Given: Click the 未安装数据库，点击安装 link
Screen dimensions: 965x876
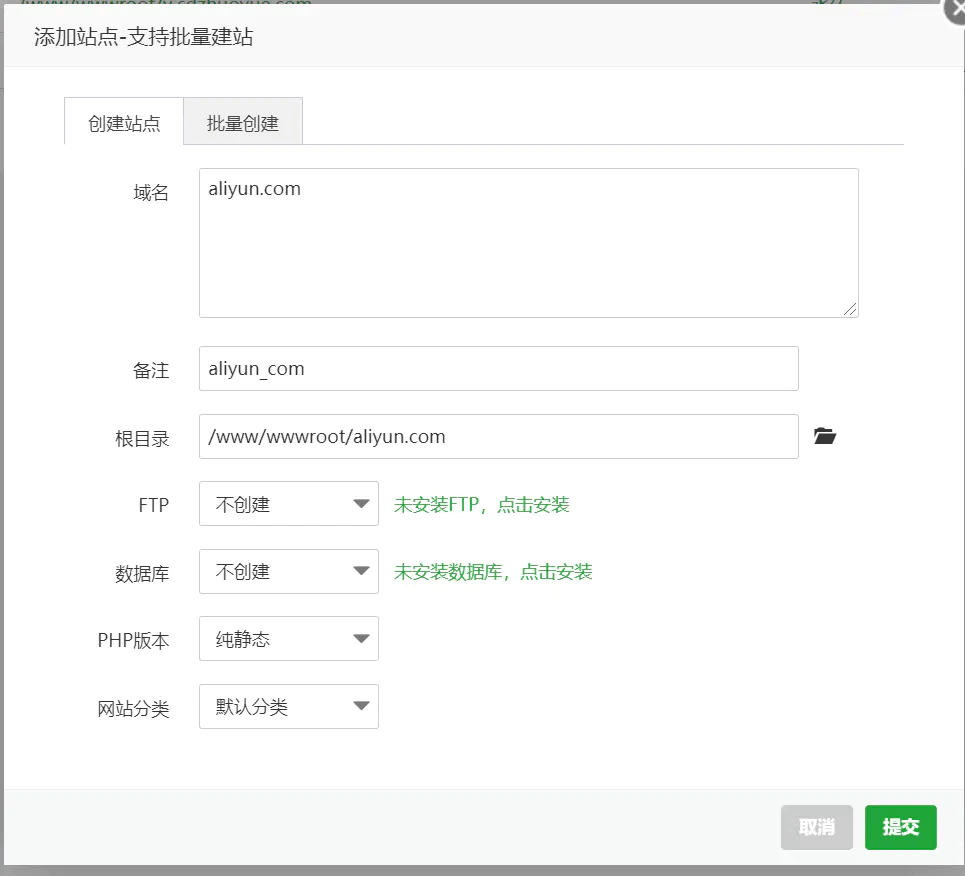Looking at the screenshot, I should (493, 572).
